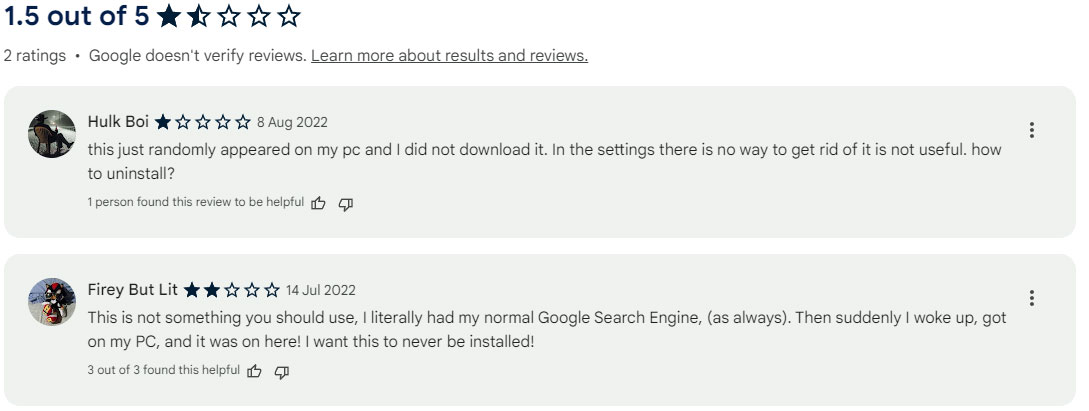Click the '1.5 out of 5' heading
Image resolution: width=1089 pixels, height=411 pixels.
78,17
